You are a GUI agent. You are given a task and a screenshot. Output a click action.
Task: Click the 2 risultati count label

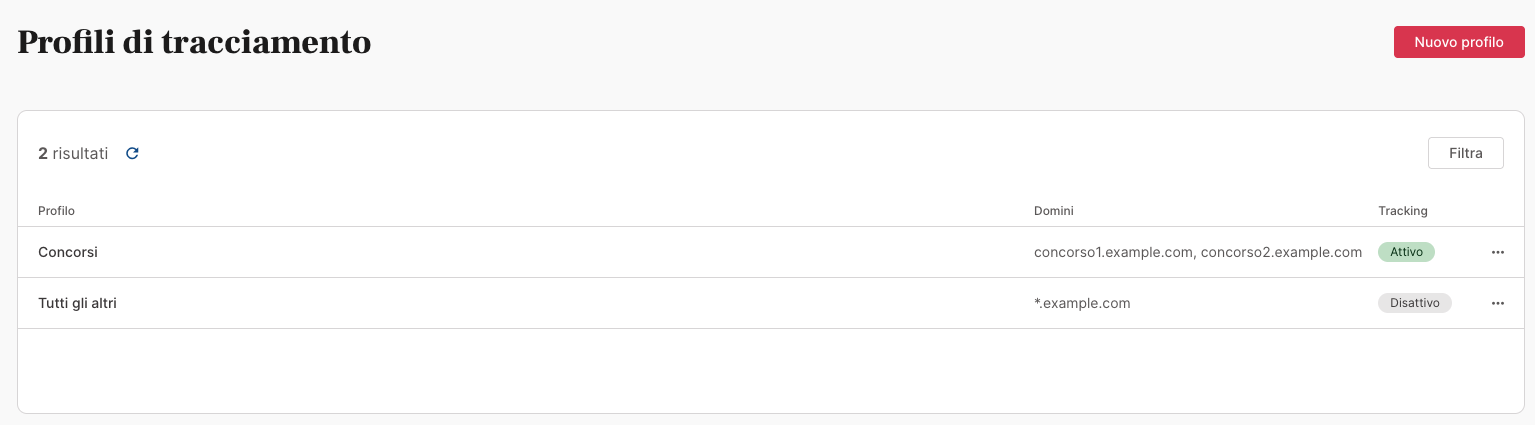click(x=73, y=154)
